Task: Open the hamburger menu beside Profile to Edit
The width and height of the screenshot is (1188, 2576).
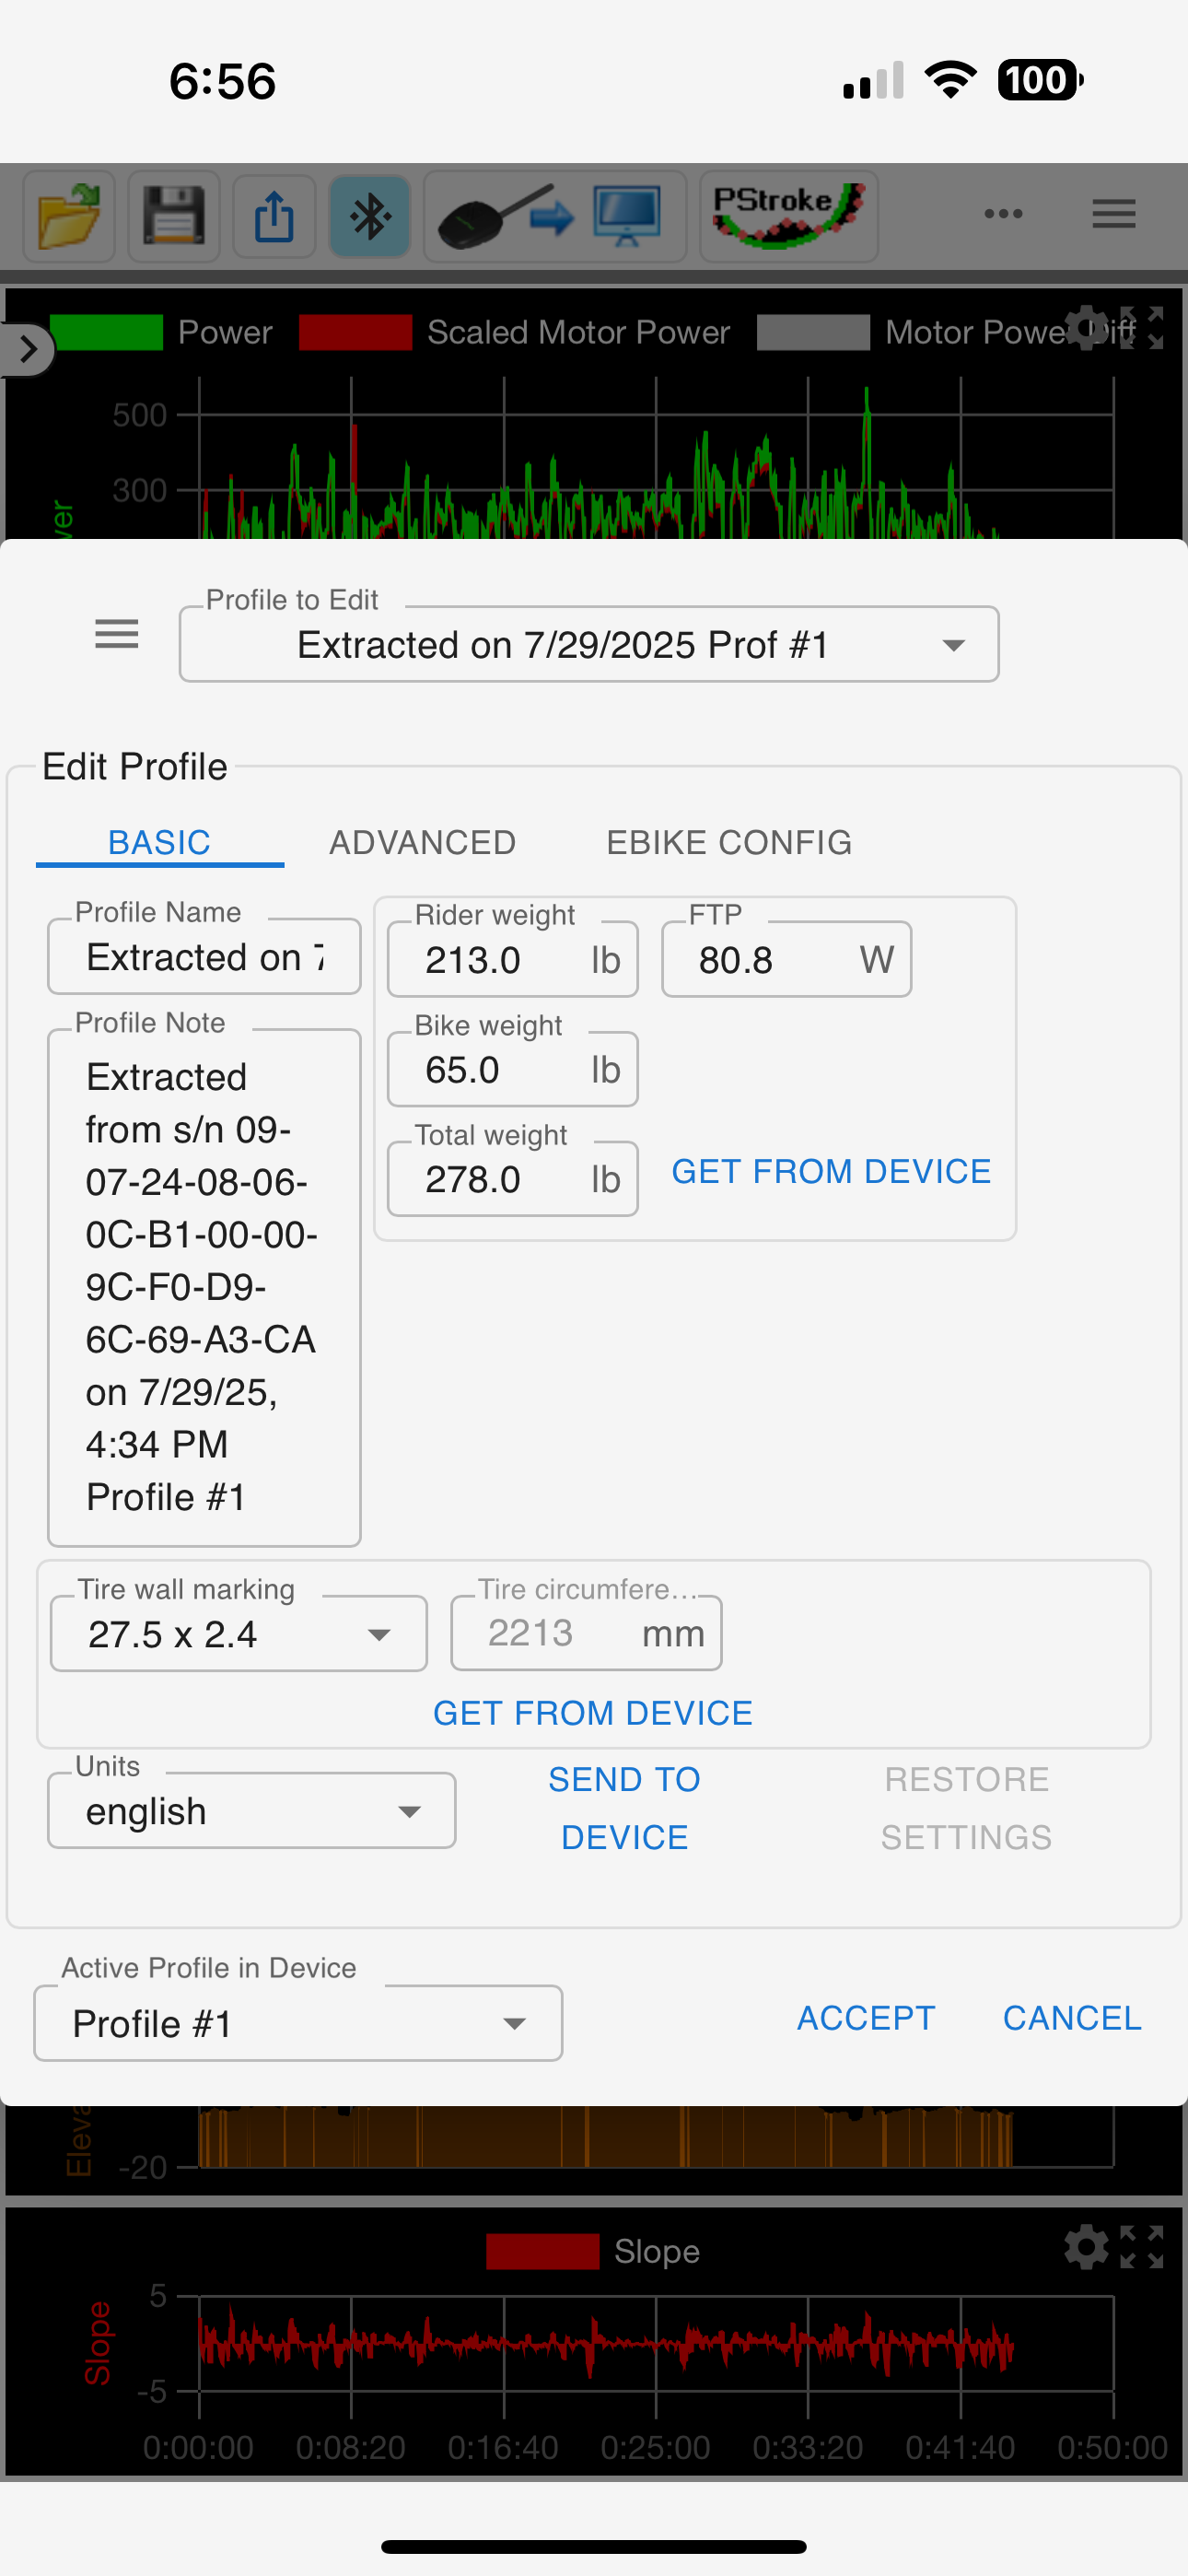Action: (x=117, y=634)
